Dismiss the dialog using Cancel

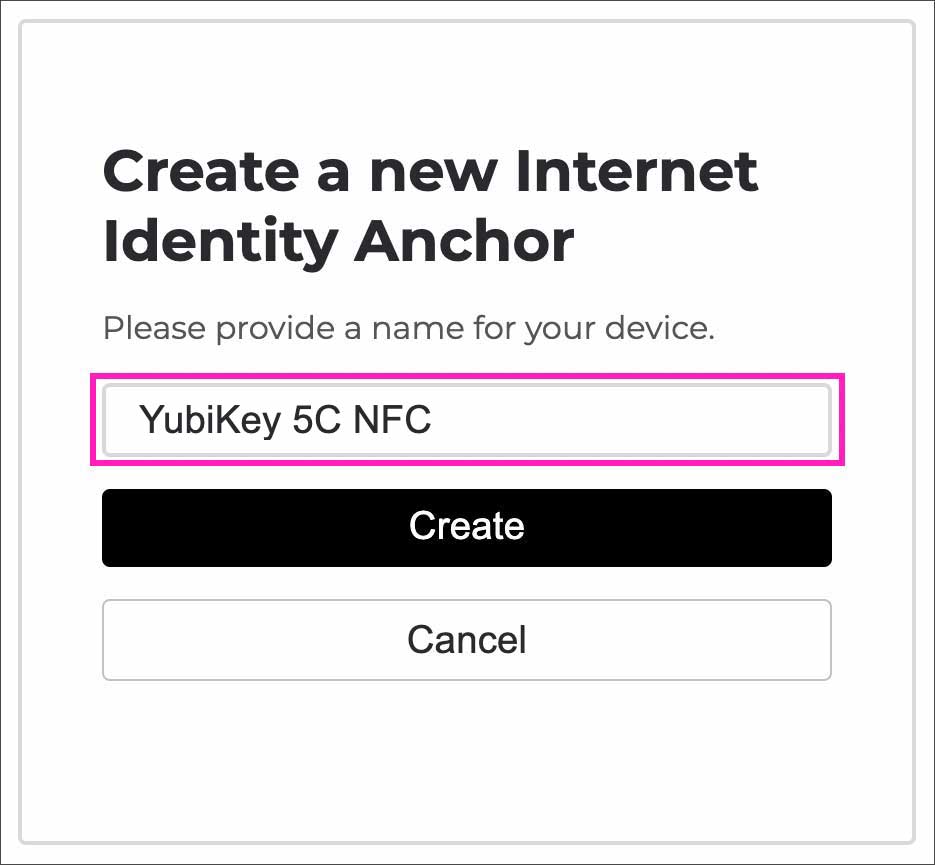coord(467,640)
